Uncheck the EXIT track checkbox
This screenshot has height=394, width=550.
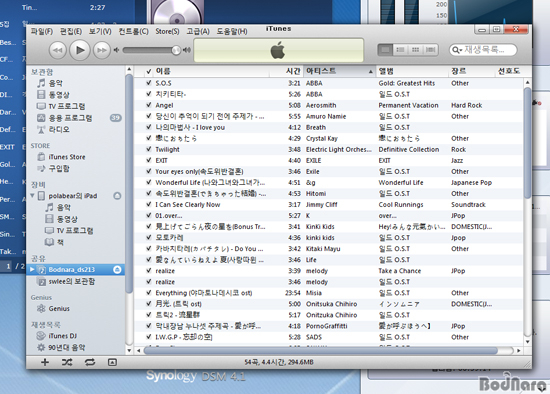click(x=149, y=160)
